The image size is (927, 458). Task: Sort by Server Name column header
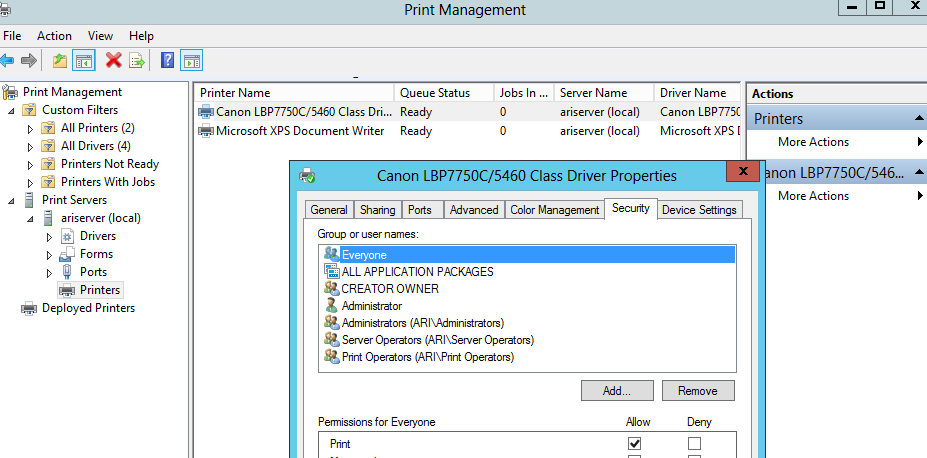pyautogui.click(x=604, y=93)
